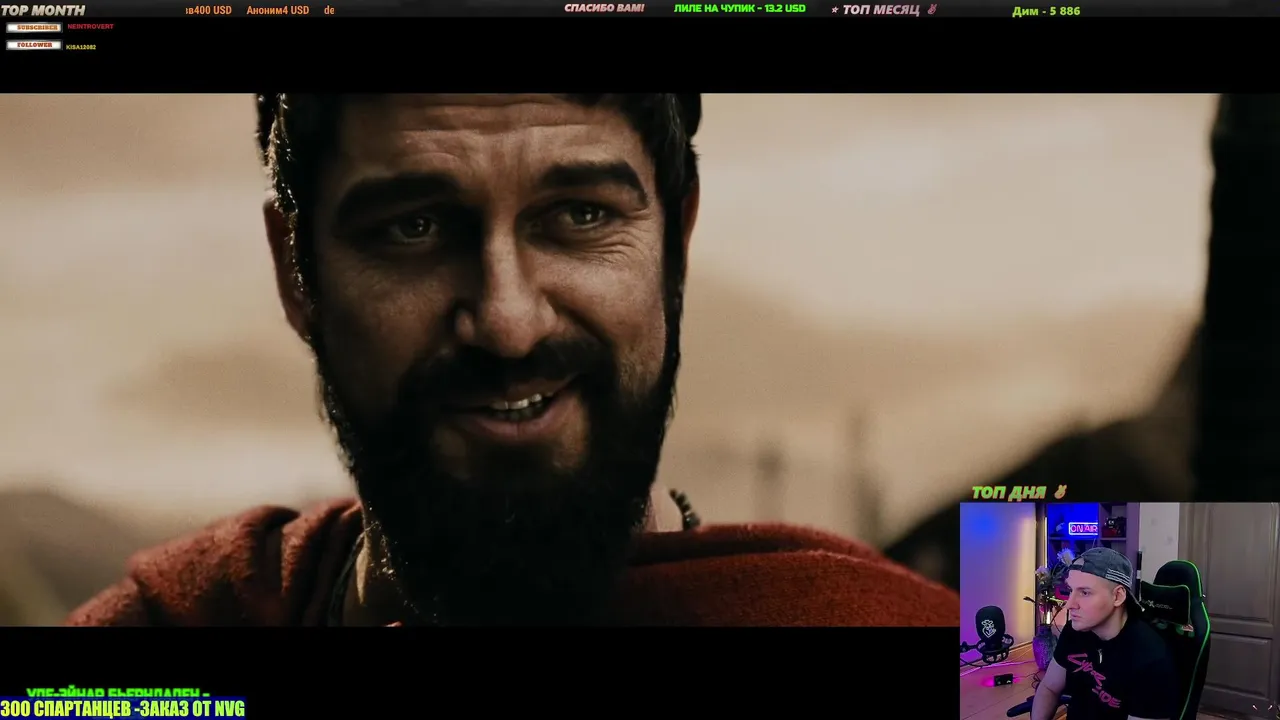The width and height of the screenshot is (1280, 720).
Task: Click the 'ТОП ДНЯ' label above webcam
Action: click(x=1009, y=492)
